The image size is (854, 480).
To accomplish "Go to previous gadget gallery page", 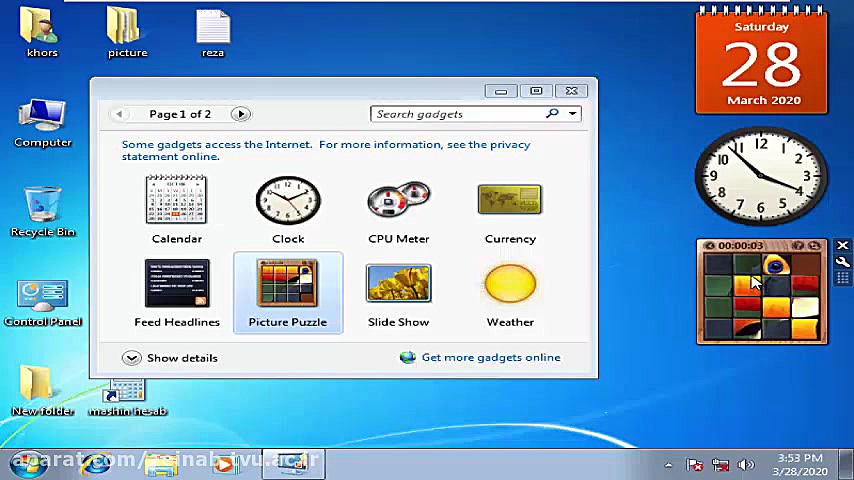I will 119,114.
